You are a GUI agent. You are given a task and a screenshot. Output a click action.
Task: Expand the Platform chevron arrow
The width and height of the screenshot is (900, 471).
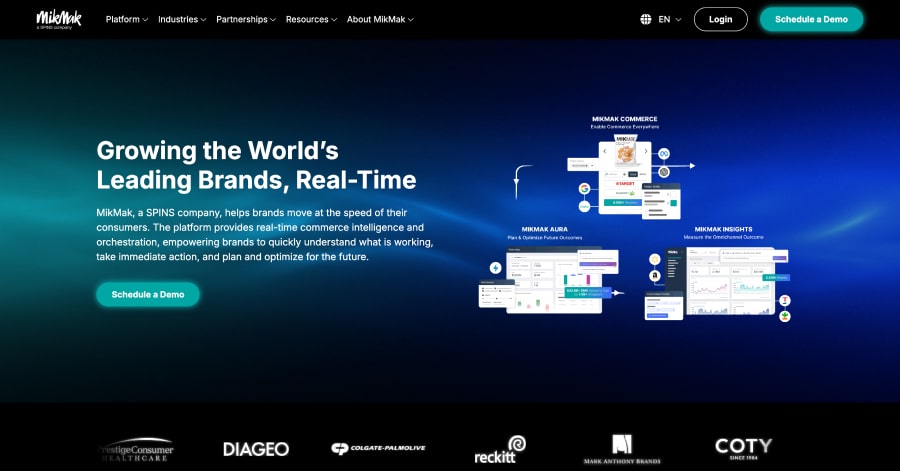(x=145, y=20)
